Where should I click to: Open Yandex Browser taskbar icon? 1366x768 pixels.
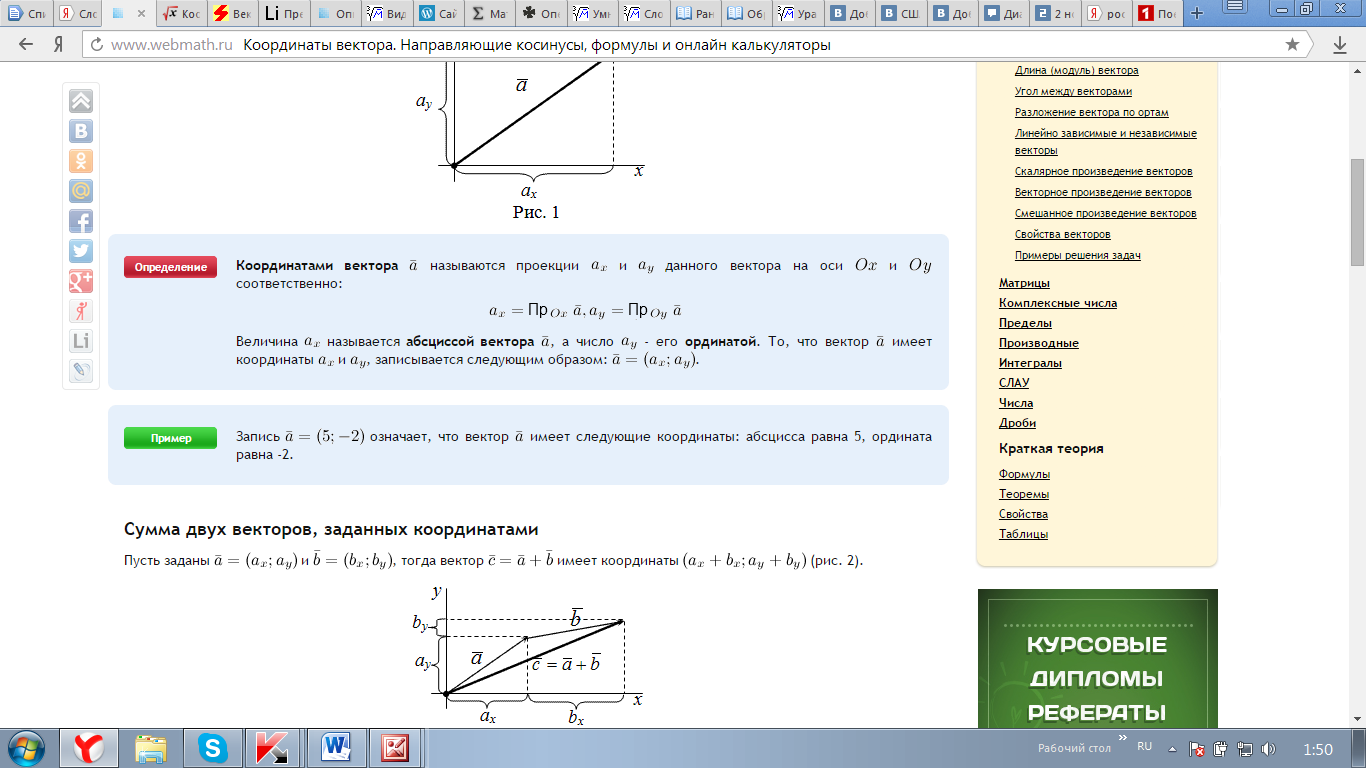89,747
